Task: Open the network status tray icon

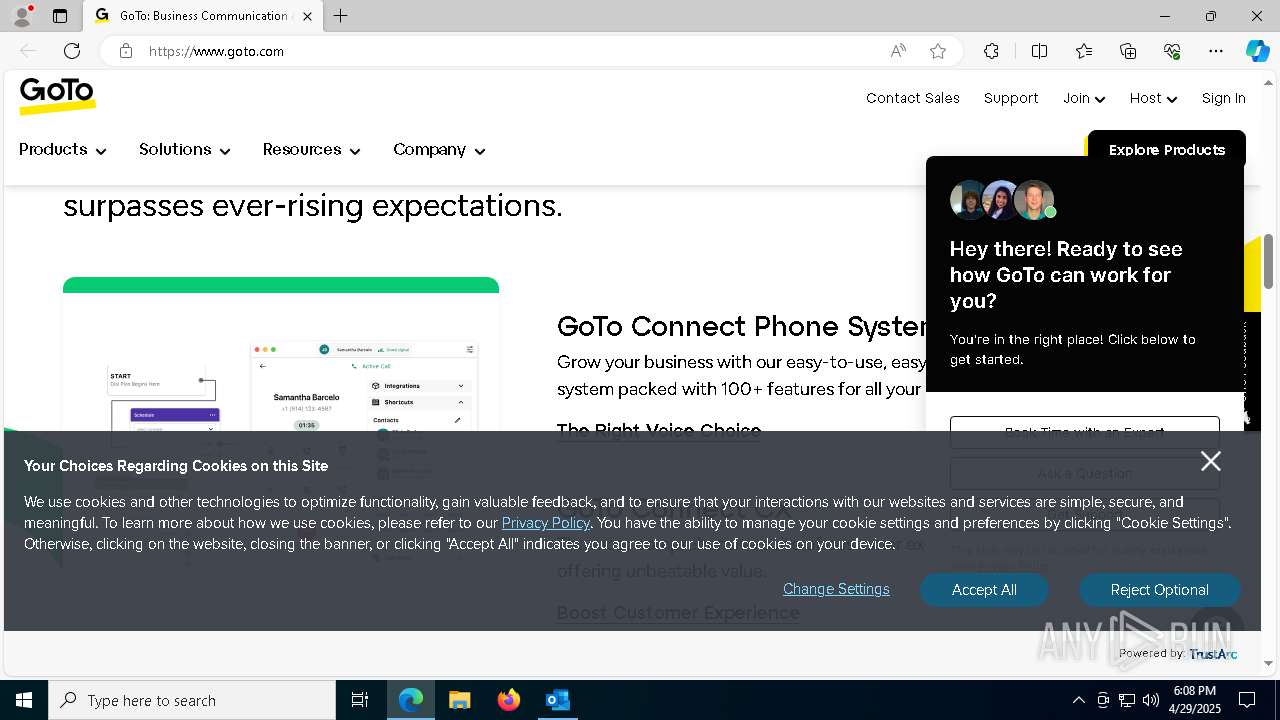Action: coord(1127,700)
